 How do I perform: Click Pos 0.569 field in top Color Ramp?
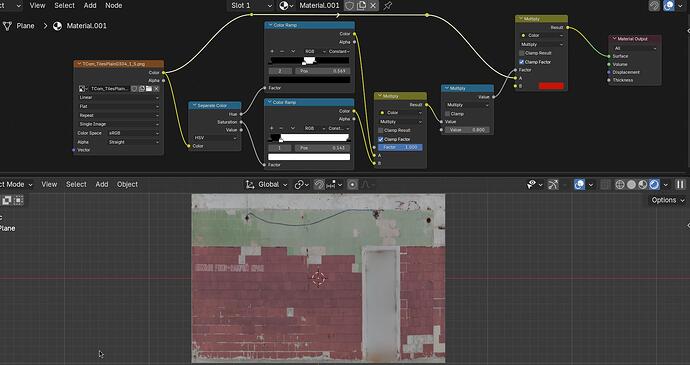(323, 71)
